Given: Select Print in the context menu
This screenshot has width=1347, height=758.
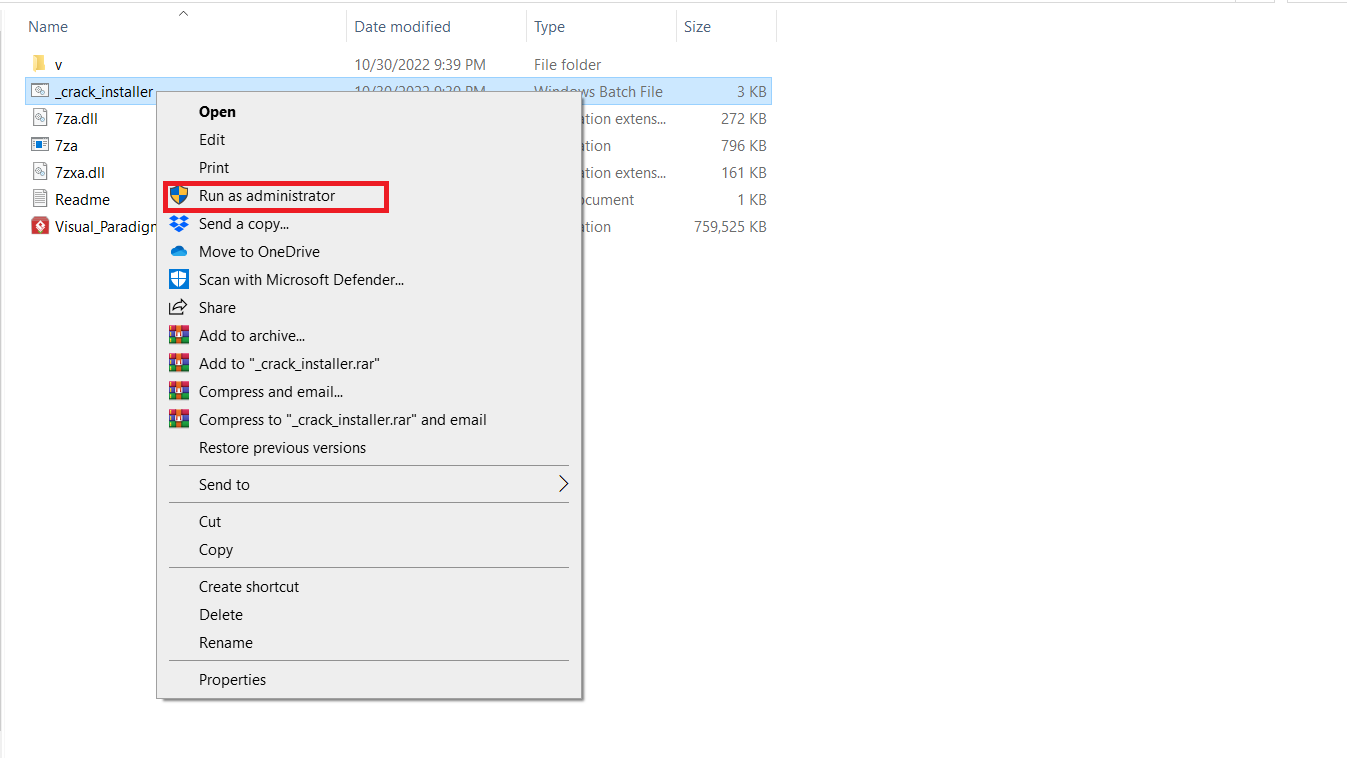Looking at the screenshot, I should (369, 168).
